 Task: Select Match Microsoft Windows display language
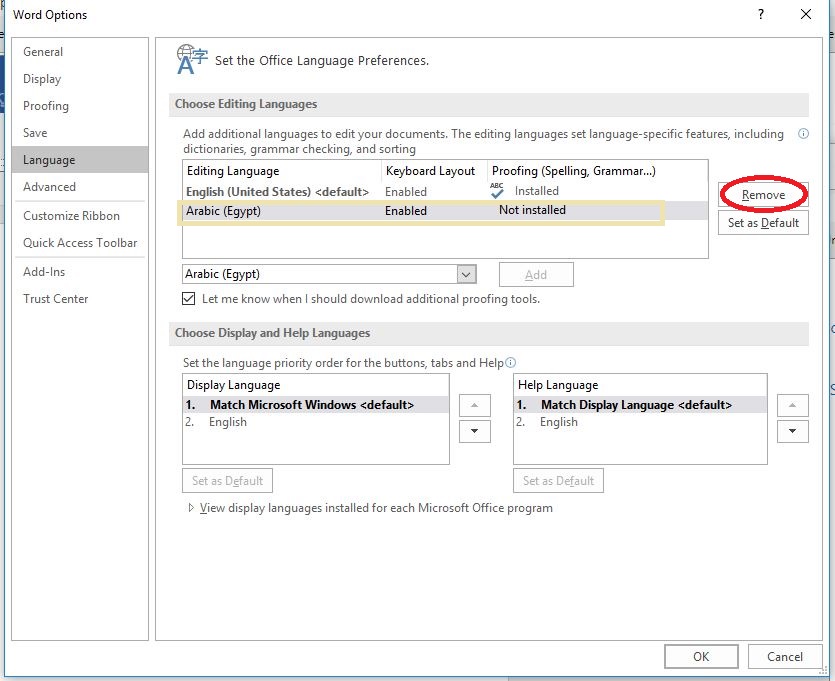(x=316, y=405)
